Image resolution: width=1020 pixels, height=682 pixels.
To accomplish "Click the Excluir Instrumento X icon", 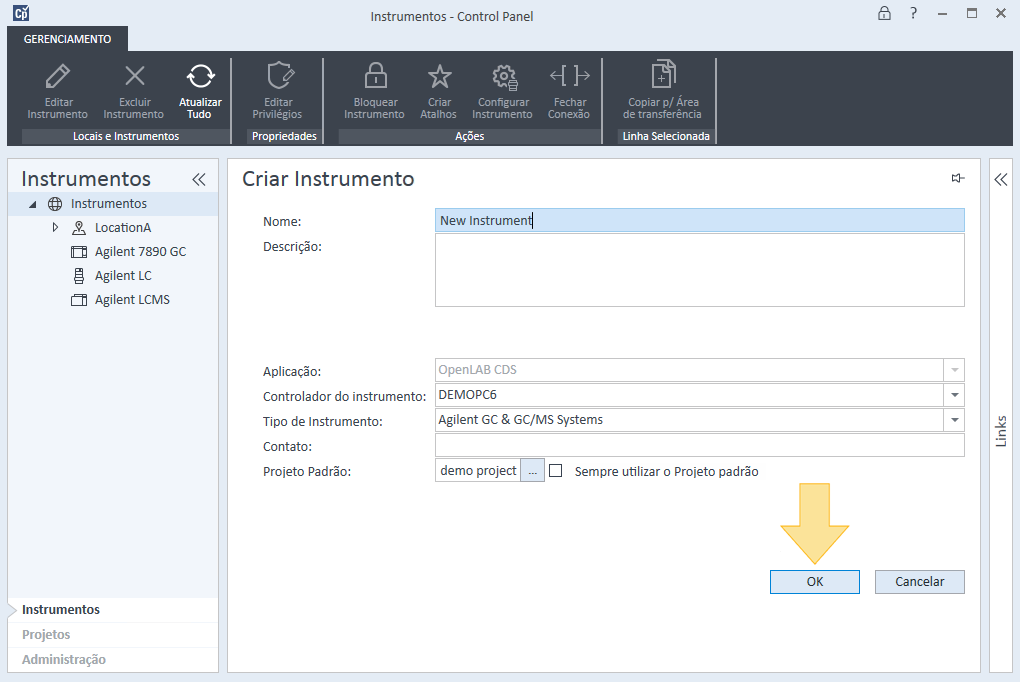I will click(135, 76).
